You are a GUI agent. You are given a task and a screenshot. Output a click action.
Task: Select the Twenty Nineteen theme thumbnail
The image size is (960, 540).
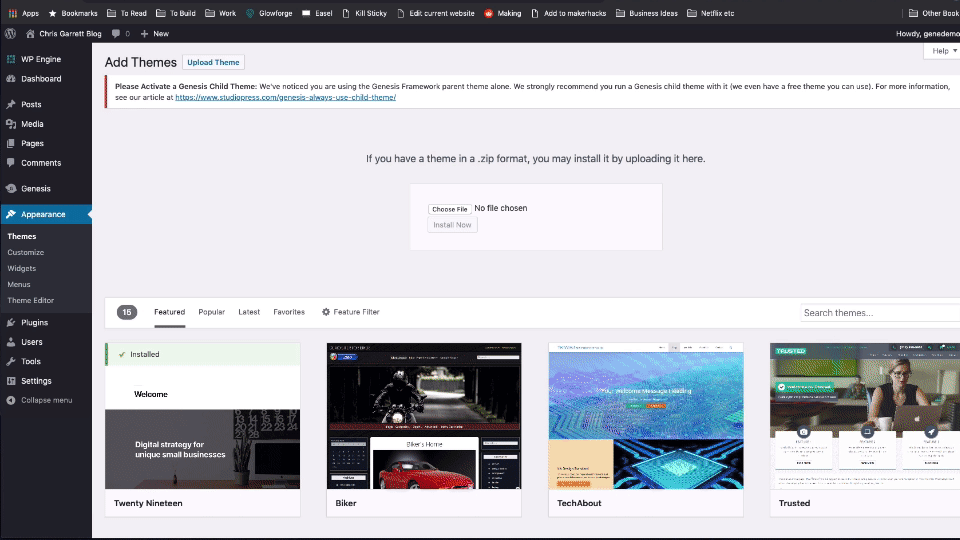pos(203,416)
